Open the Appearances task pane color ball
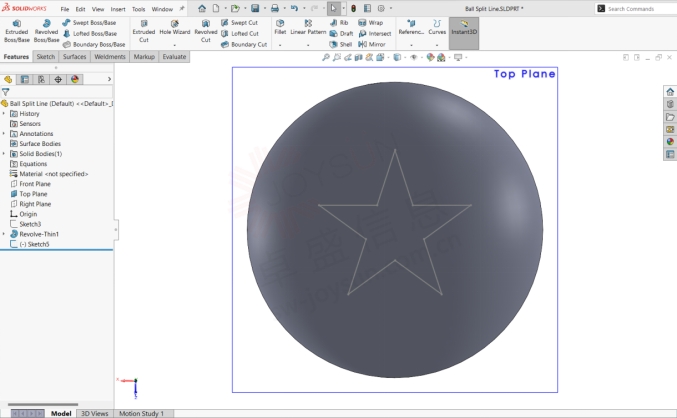This screenshot has width=677, height=418. (670, 142)
